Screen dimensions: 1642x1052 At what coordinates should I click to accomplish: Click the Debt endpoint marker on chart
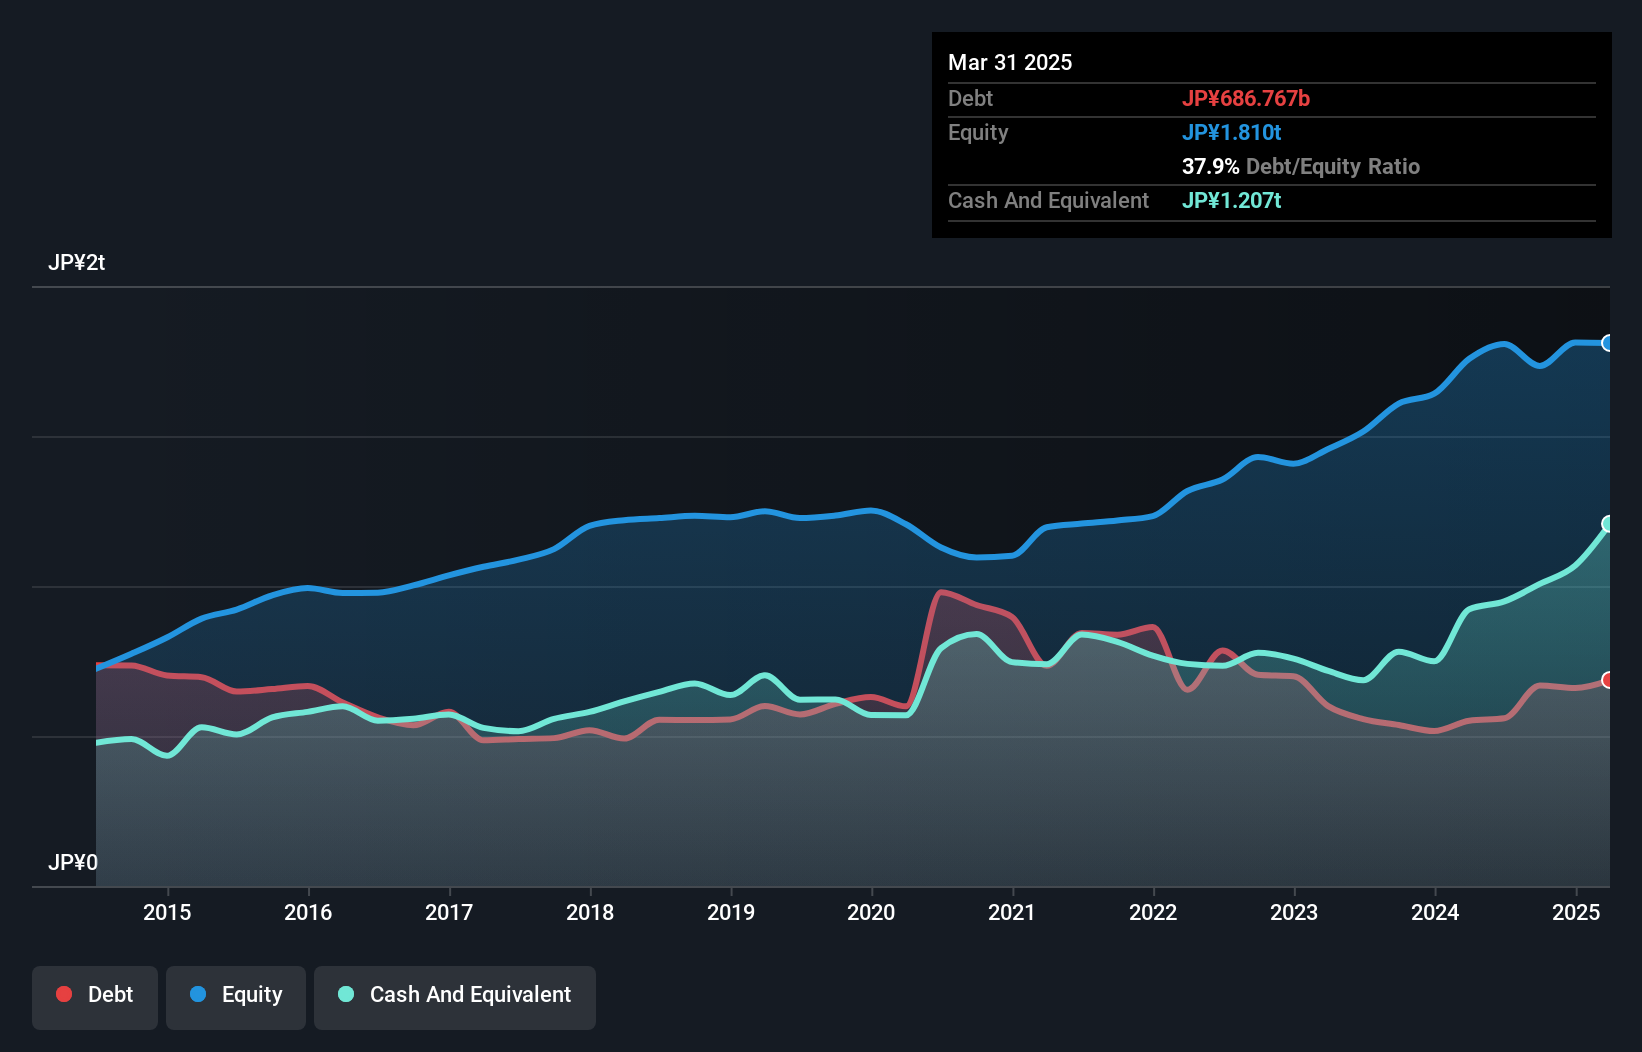[1608, 680]
